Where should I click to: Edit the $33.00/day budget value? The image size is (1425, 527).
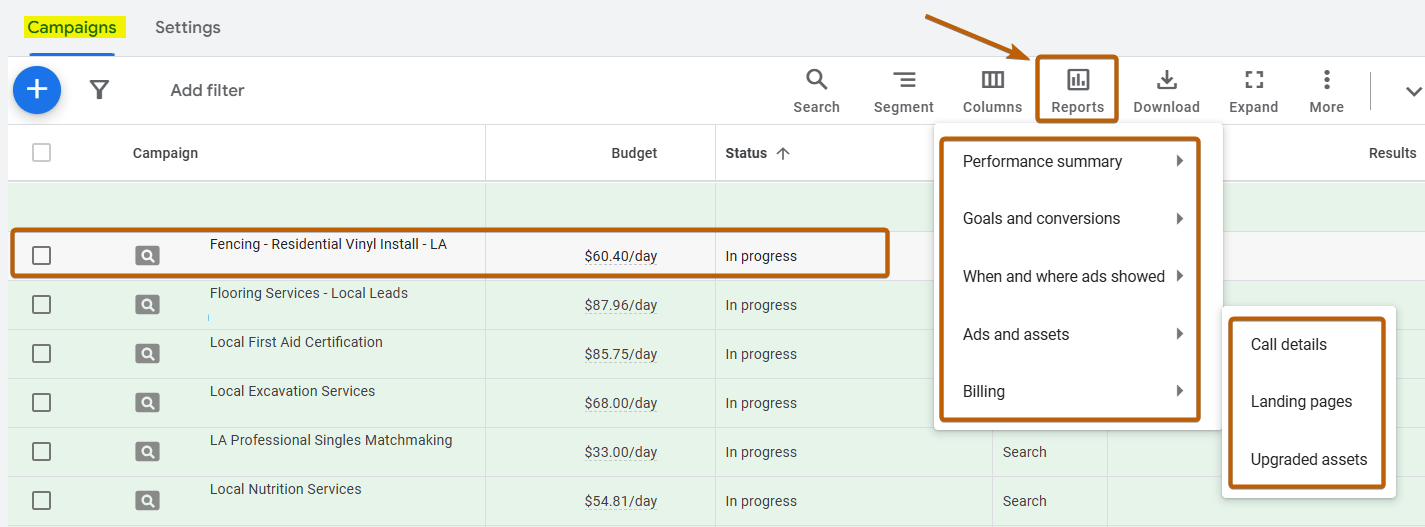pos(620,452)
